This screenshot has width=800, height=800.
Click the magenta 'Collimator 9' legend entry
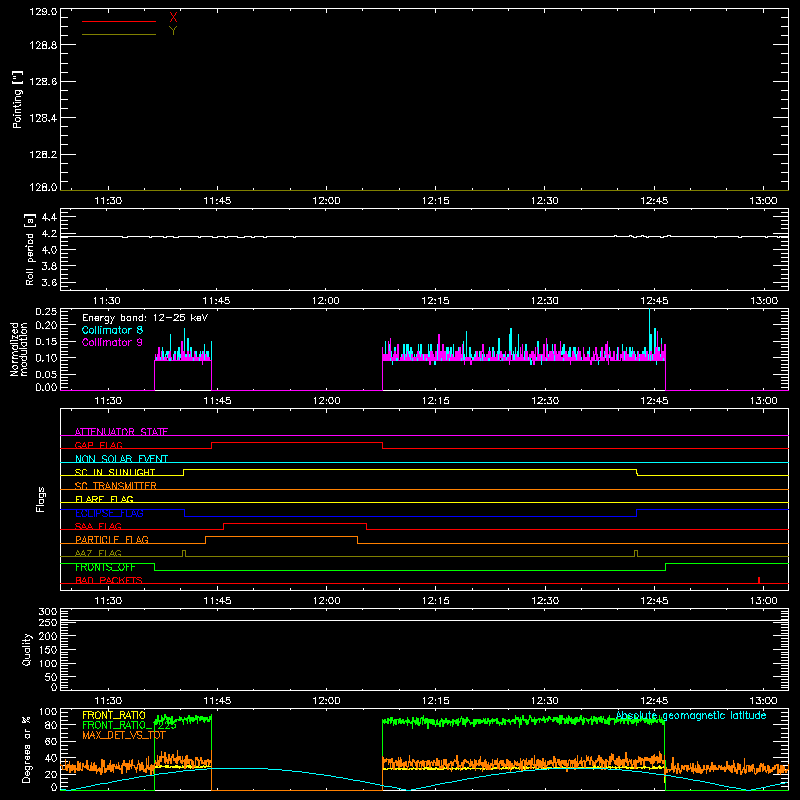(x=112, y=342)
